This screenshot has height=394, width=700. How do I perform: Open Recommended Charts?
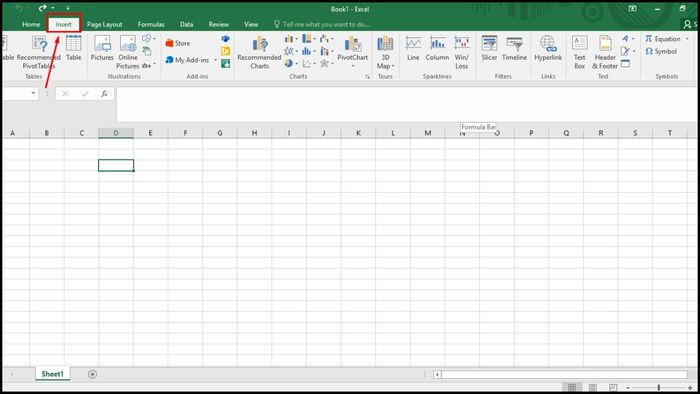point(259,53)
